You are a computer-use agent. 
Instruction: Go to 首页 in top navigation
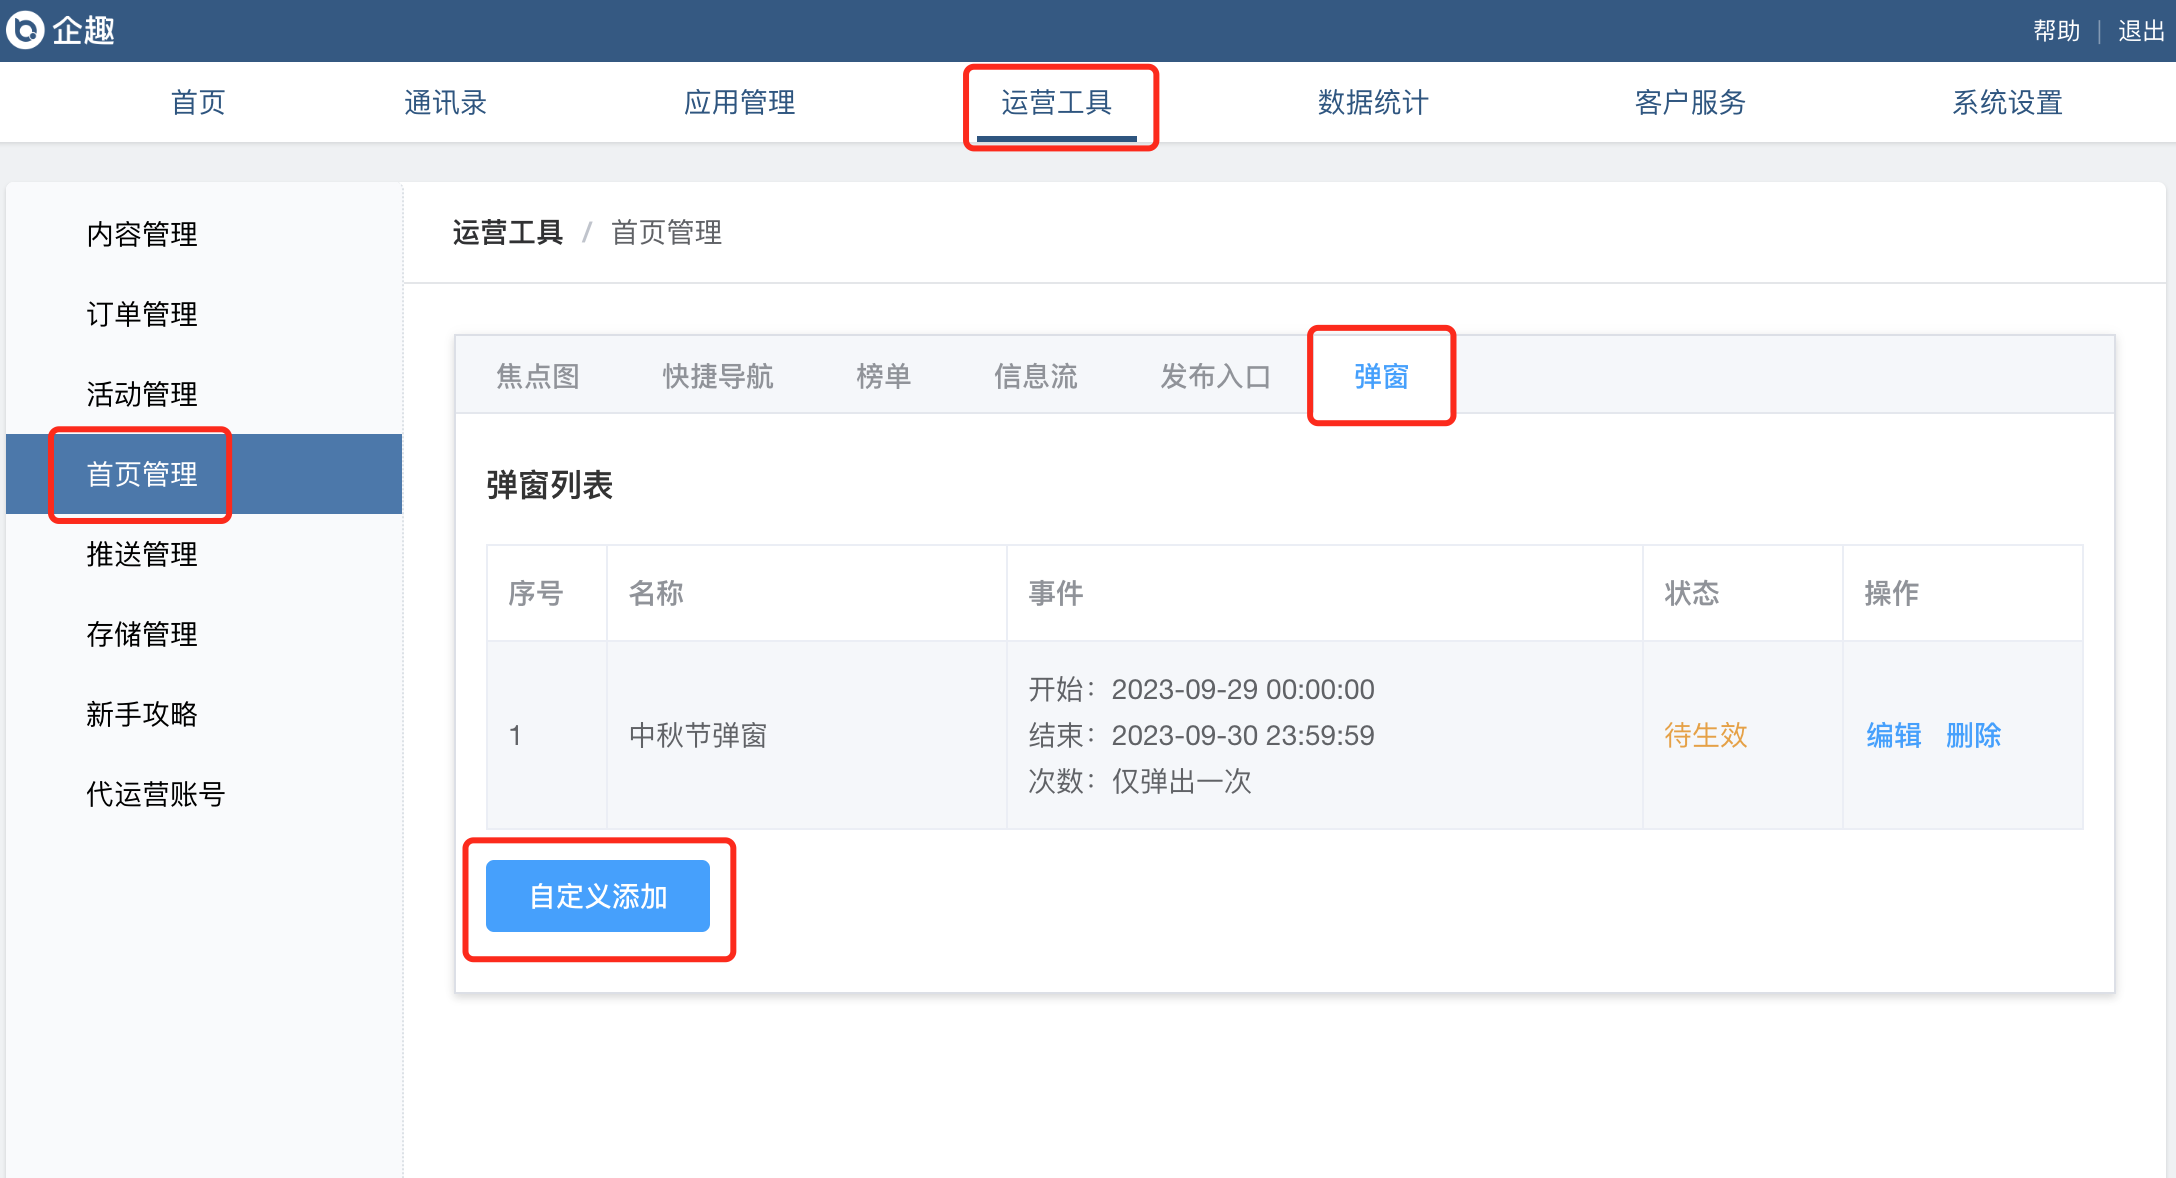tap(198, 102)
